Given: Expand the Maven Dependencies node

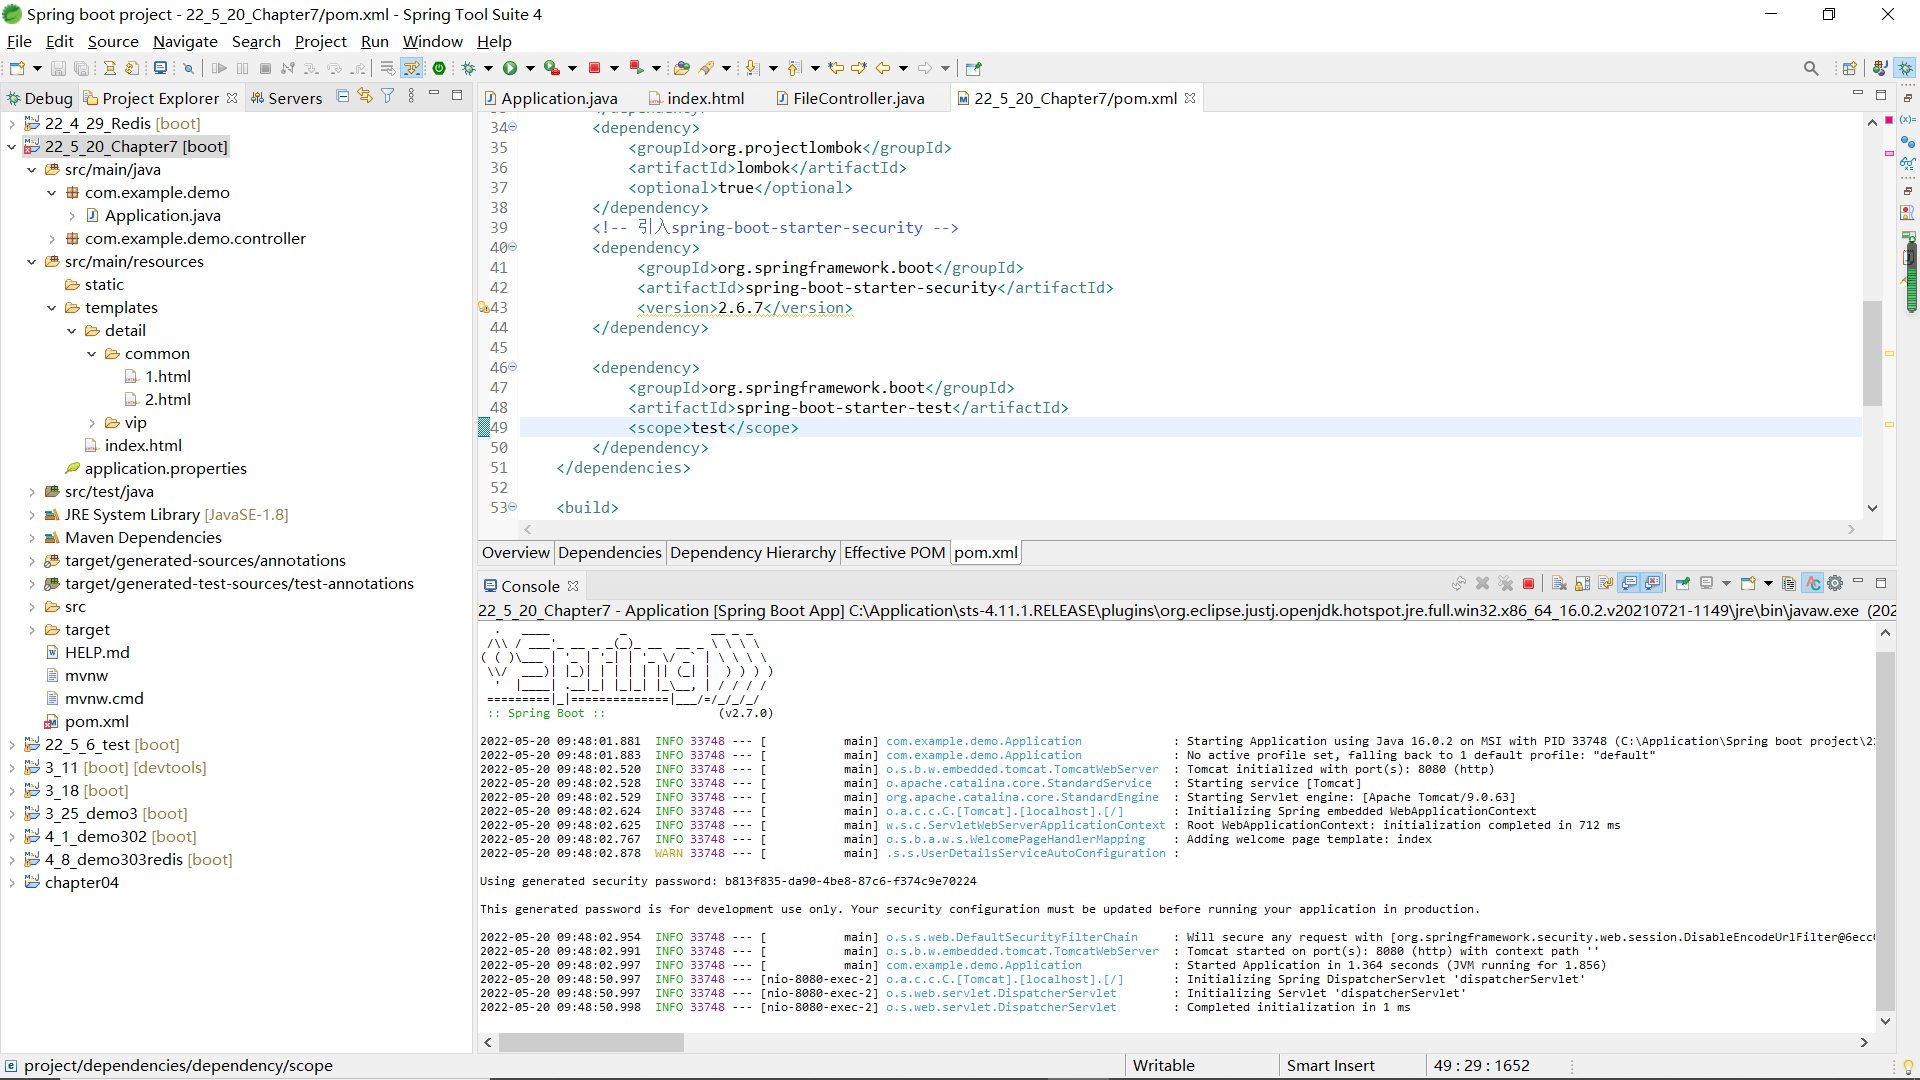Looking at the screenshot, I should pyautogui.click(x=32, y=538).
